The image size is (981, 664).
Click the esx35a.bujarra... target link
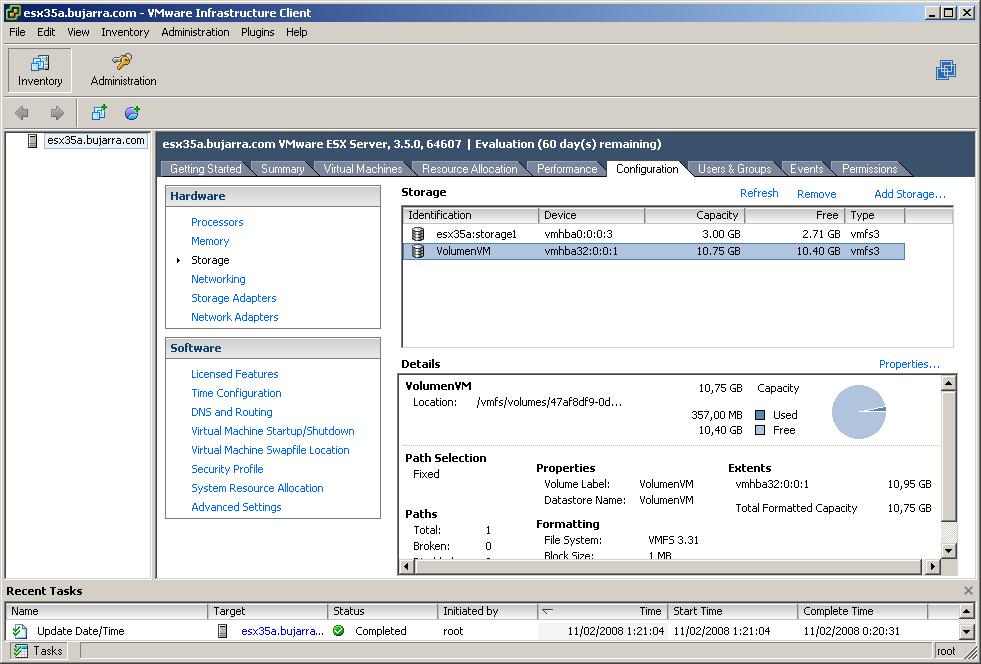[x=282, y=631]
